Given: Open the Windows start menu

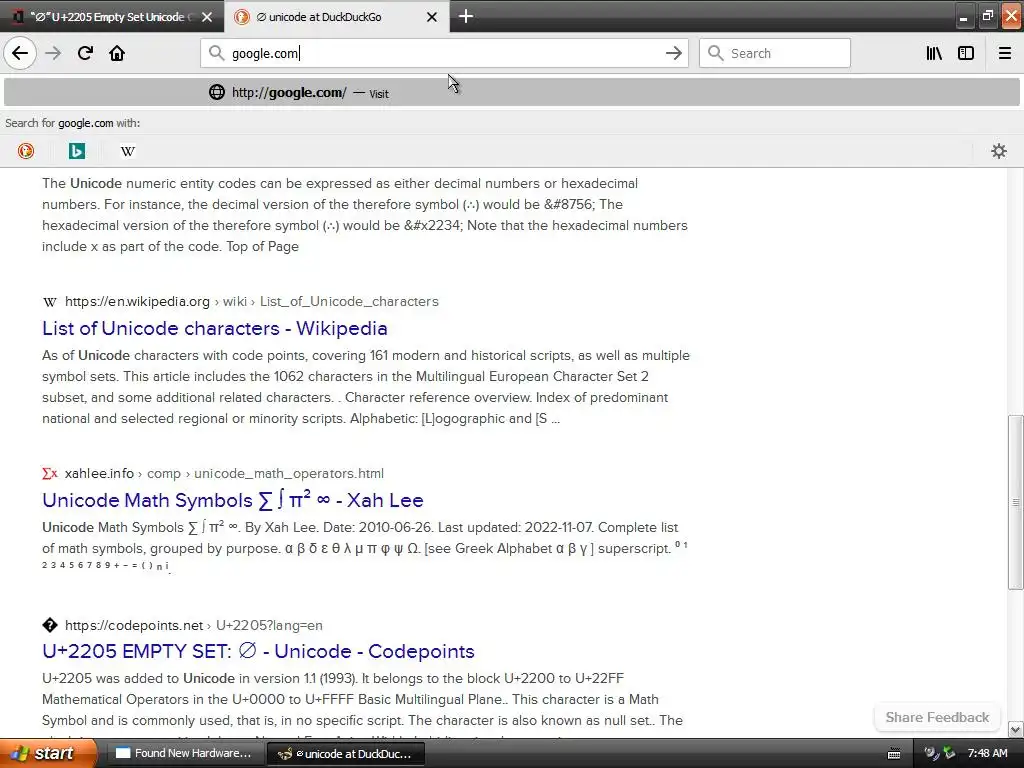Looking at the screenshot, I should (x=48, y=753).
